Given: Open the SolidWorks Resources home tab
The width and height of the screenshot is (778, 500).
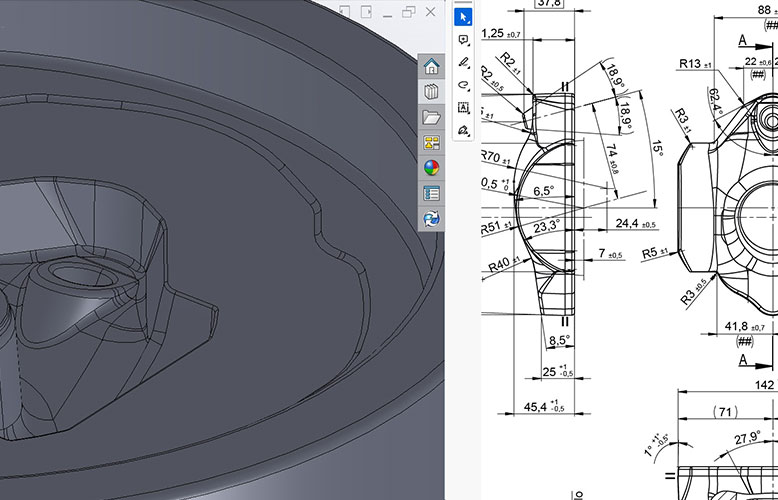Looking at the screenshot, I should (x=431, y=67).
